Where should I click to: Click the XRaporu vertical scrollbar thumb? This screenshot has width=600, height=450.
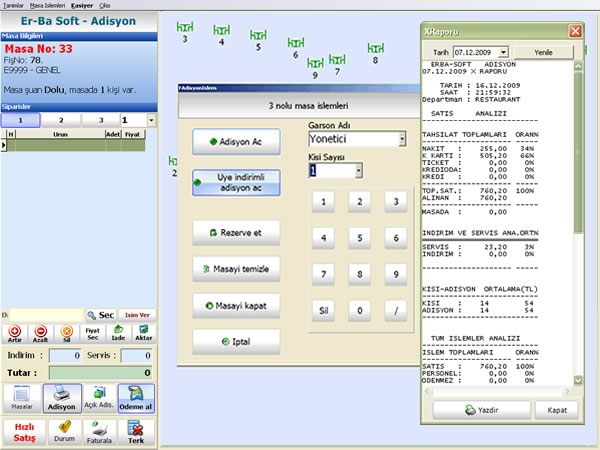[x=578, y=152]
